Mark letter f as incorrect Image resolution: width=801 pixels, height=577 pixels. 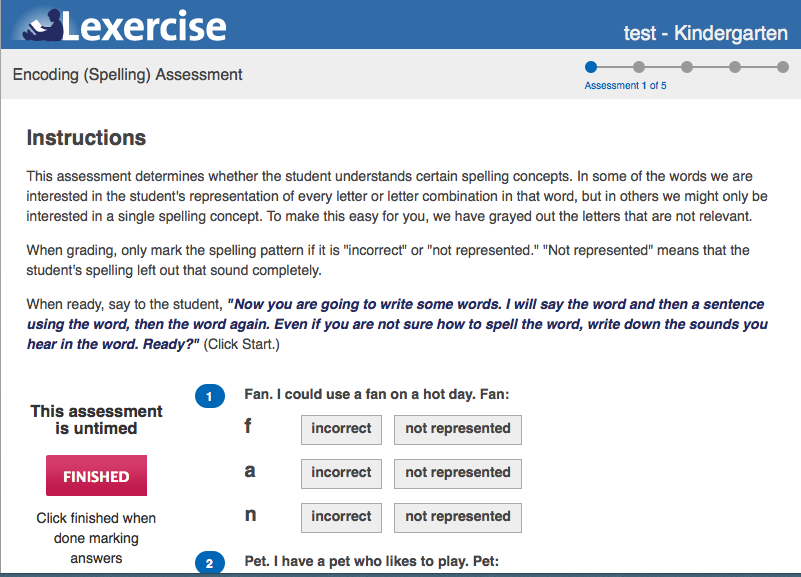point(341,429)
